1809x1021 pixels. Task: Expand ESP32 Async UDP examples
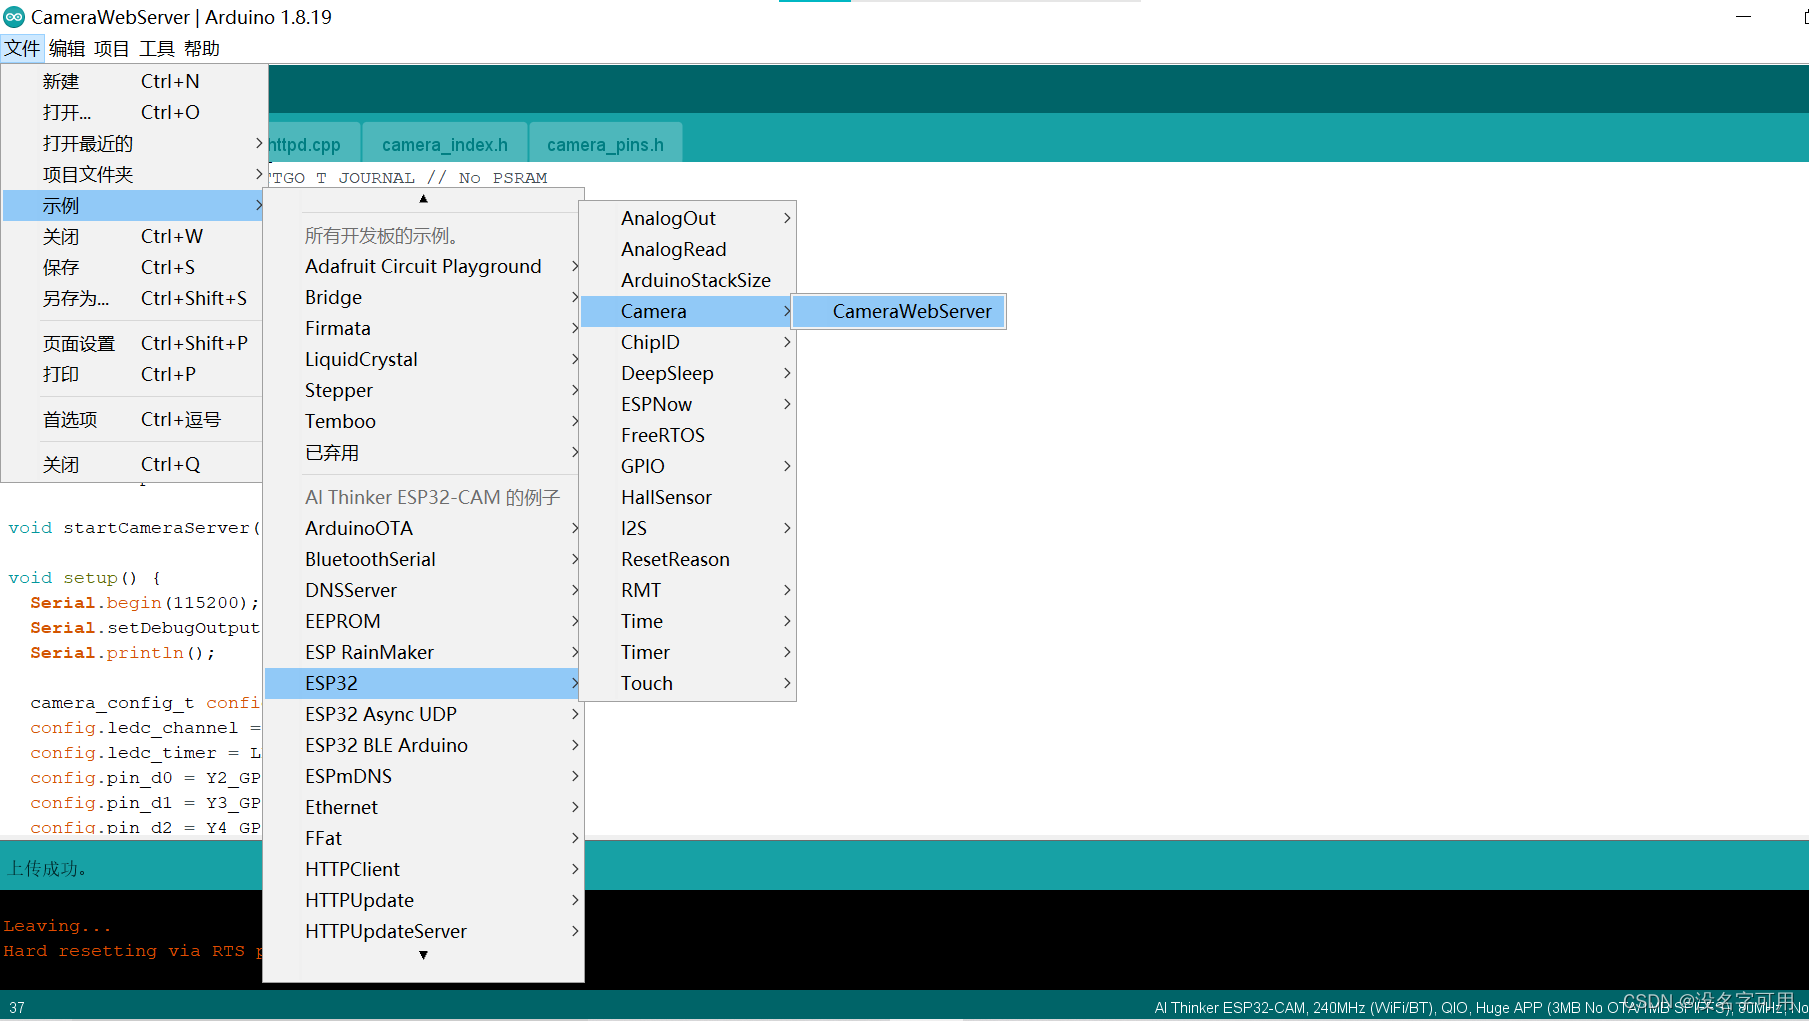(424, 714)
